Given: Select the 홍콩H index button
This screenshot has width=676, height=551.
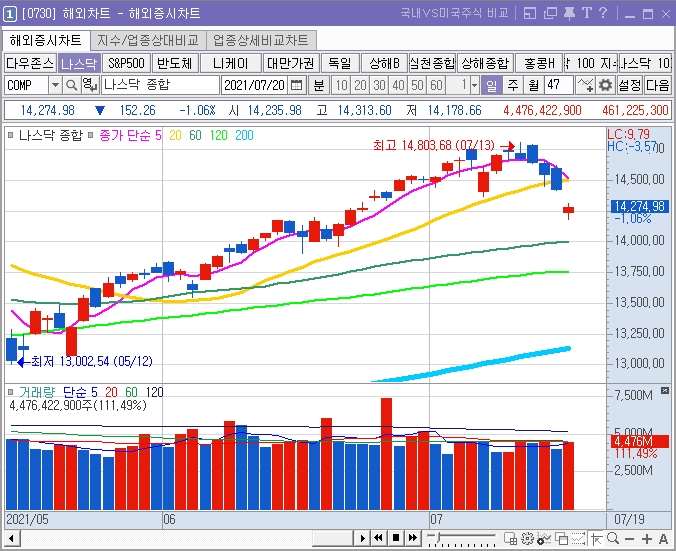Looking at the screenshot, I should 539,63.
